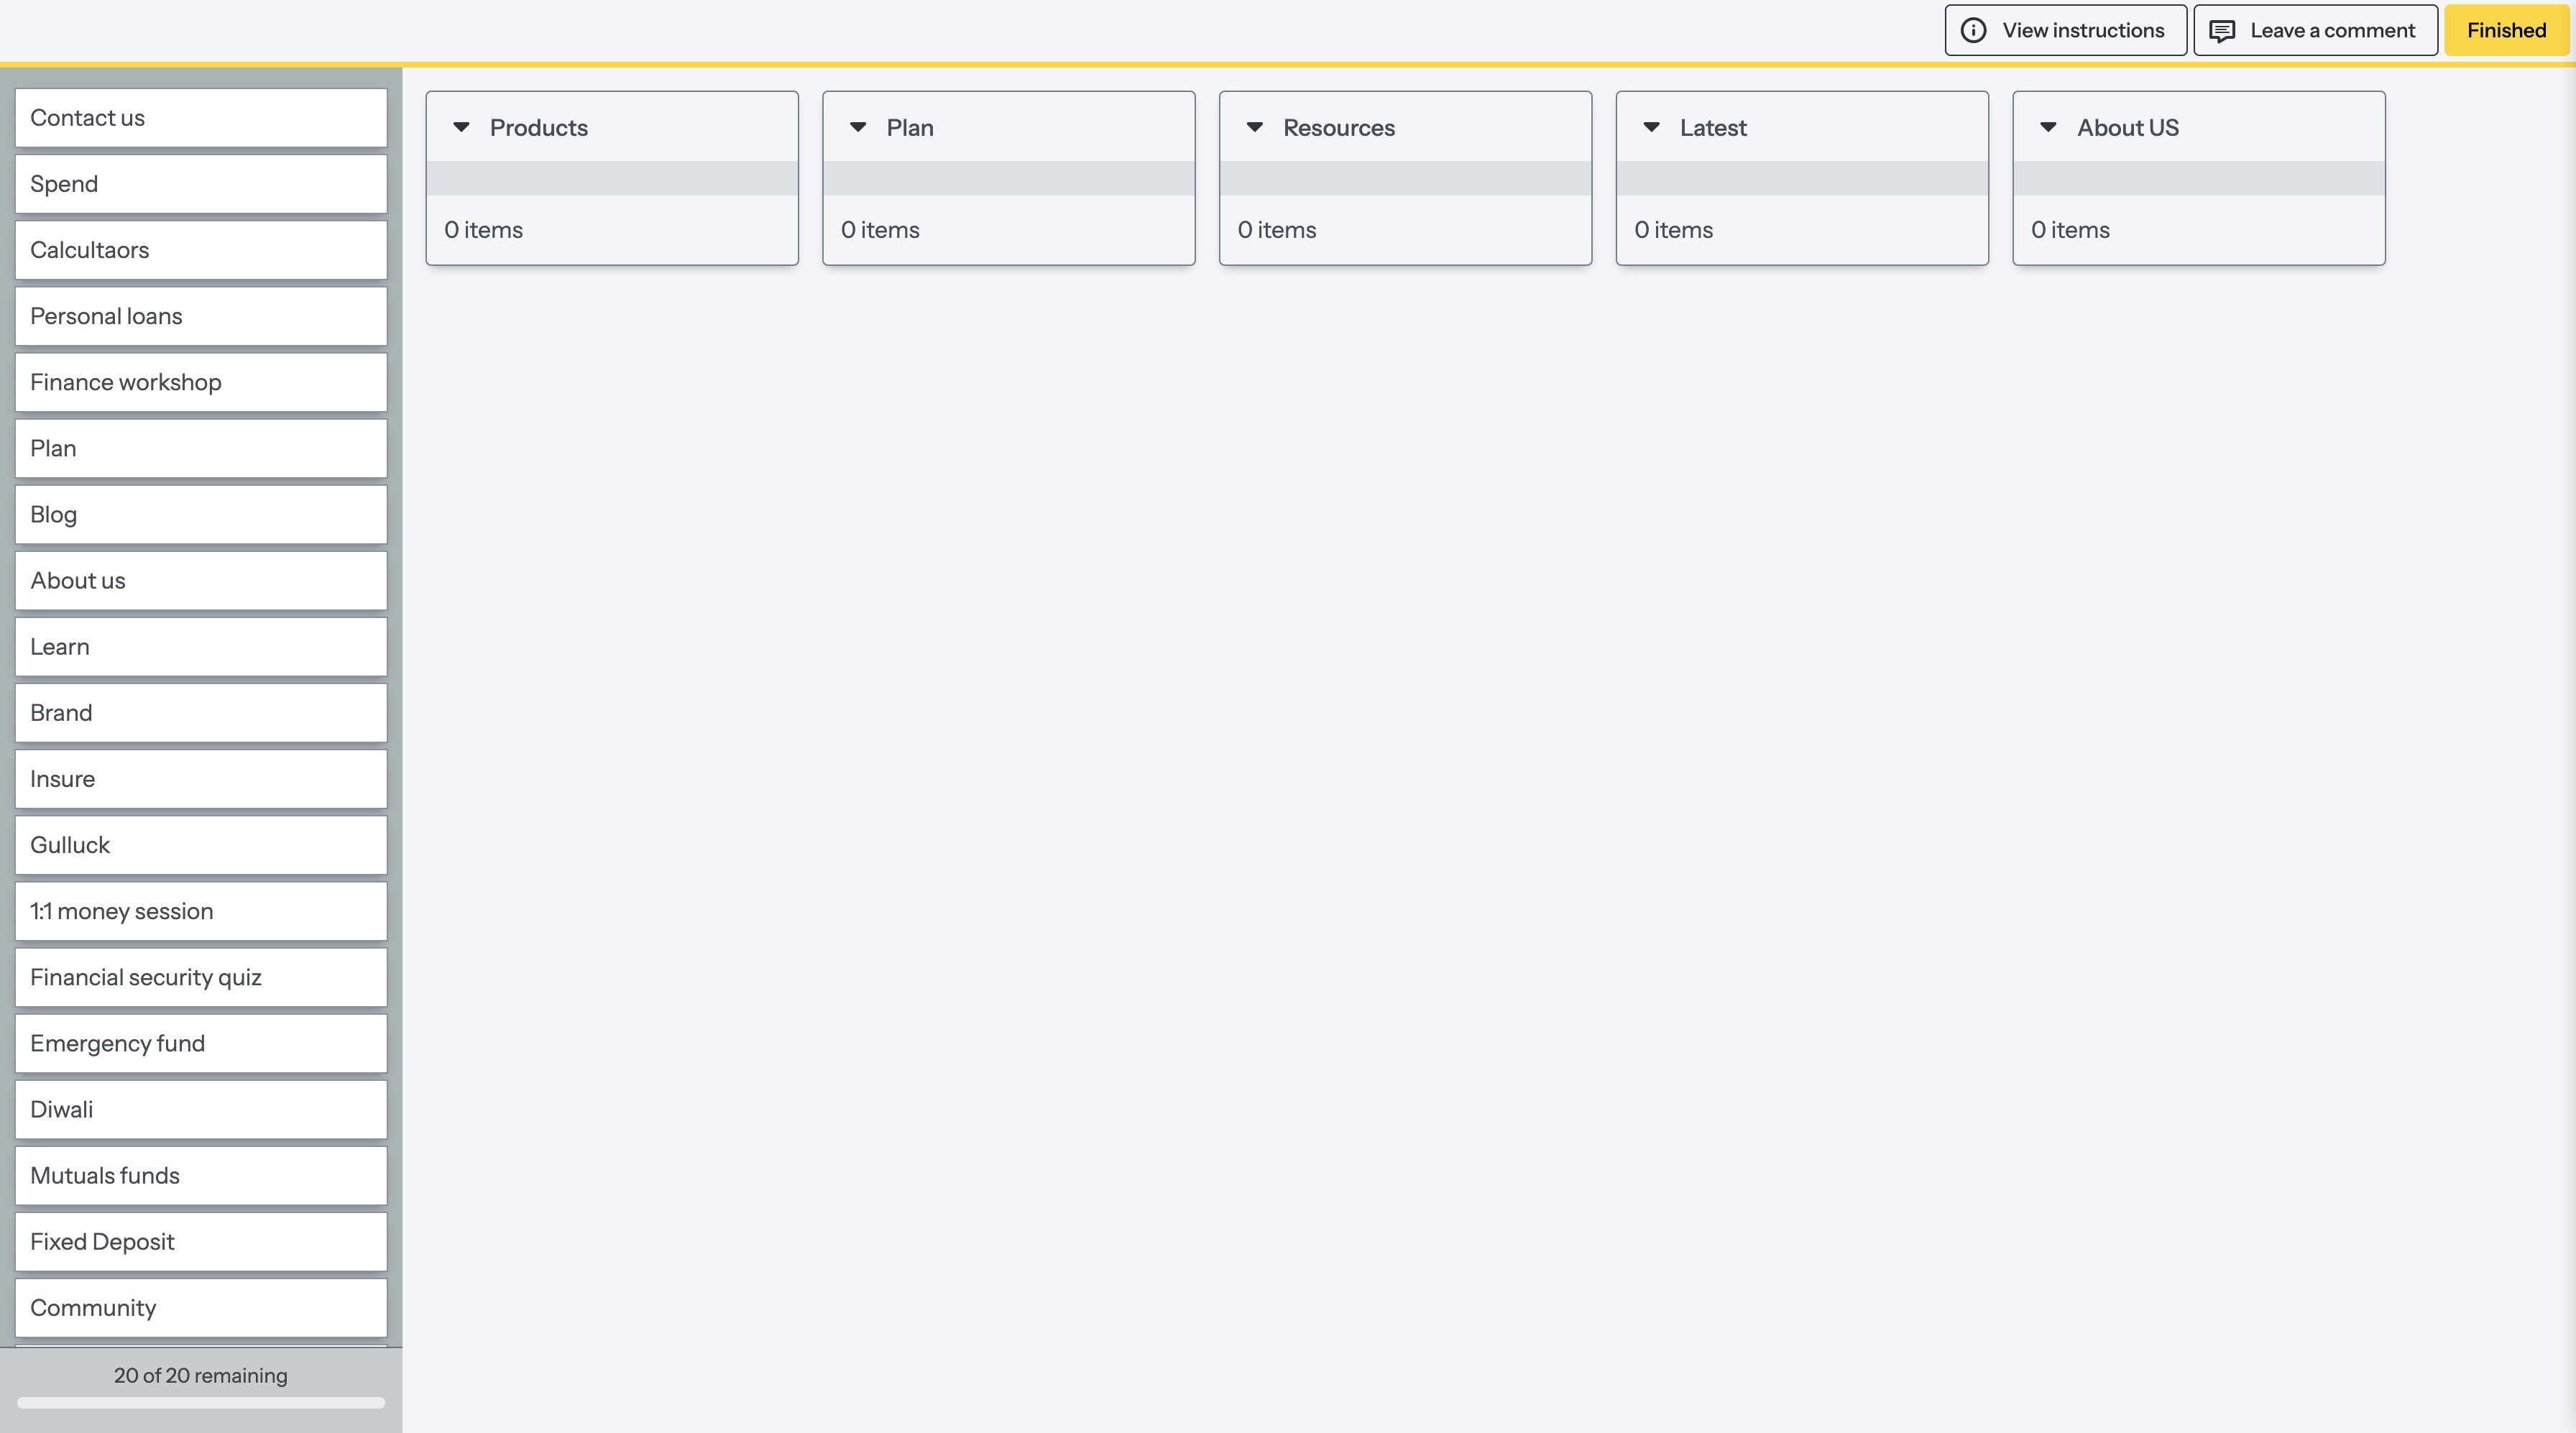Select the Personal loans card
The width and height of the screenshot is (2576, 1433).
coord(200,316)
